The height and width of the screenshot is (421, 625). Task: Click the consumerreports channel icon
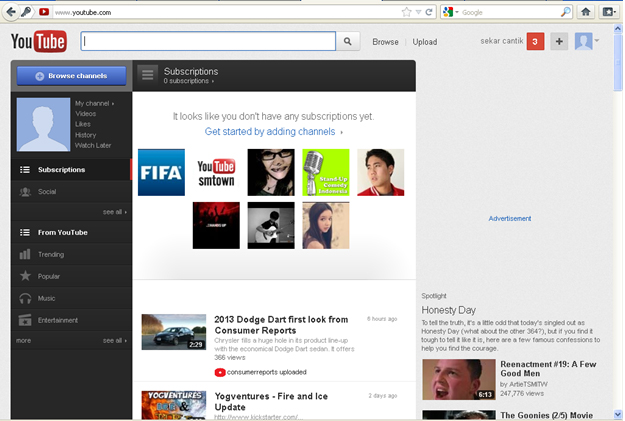tap(220, 372)
